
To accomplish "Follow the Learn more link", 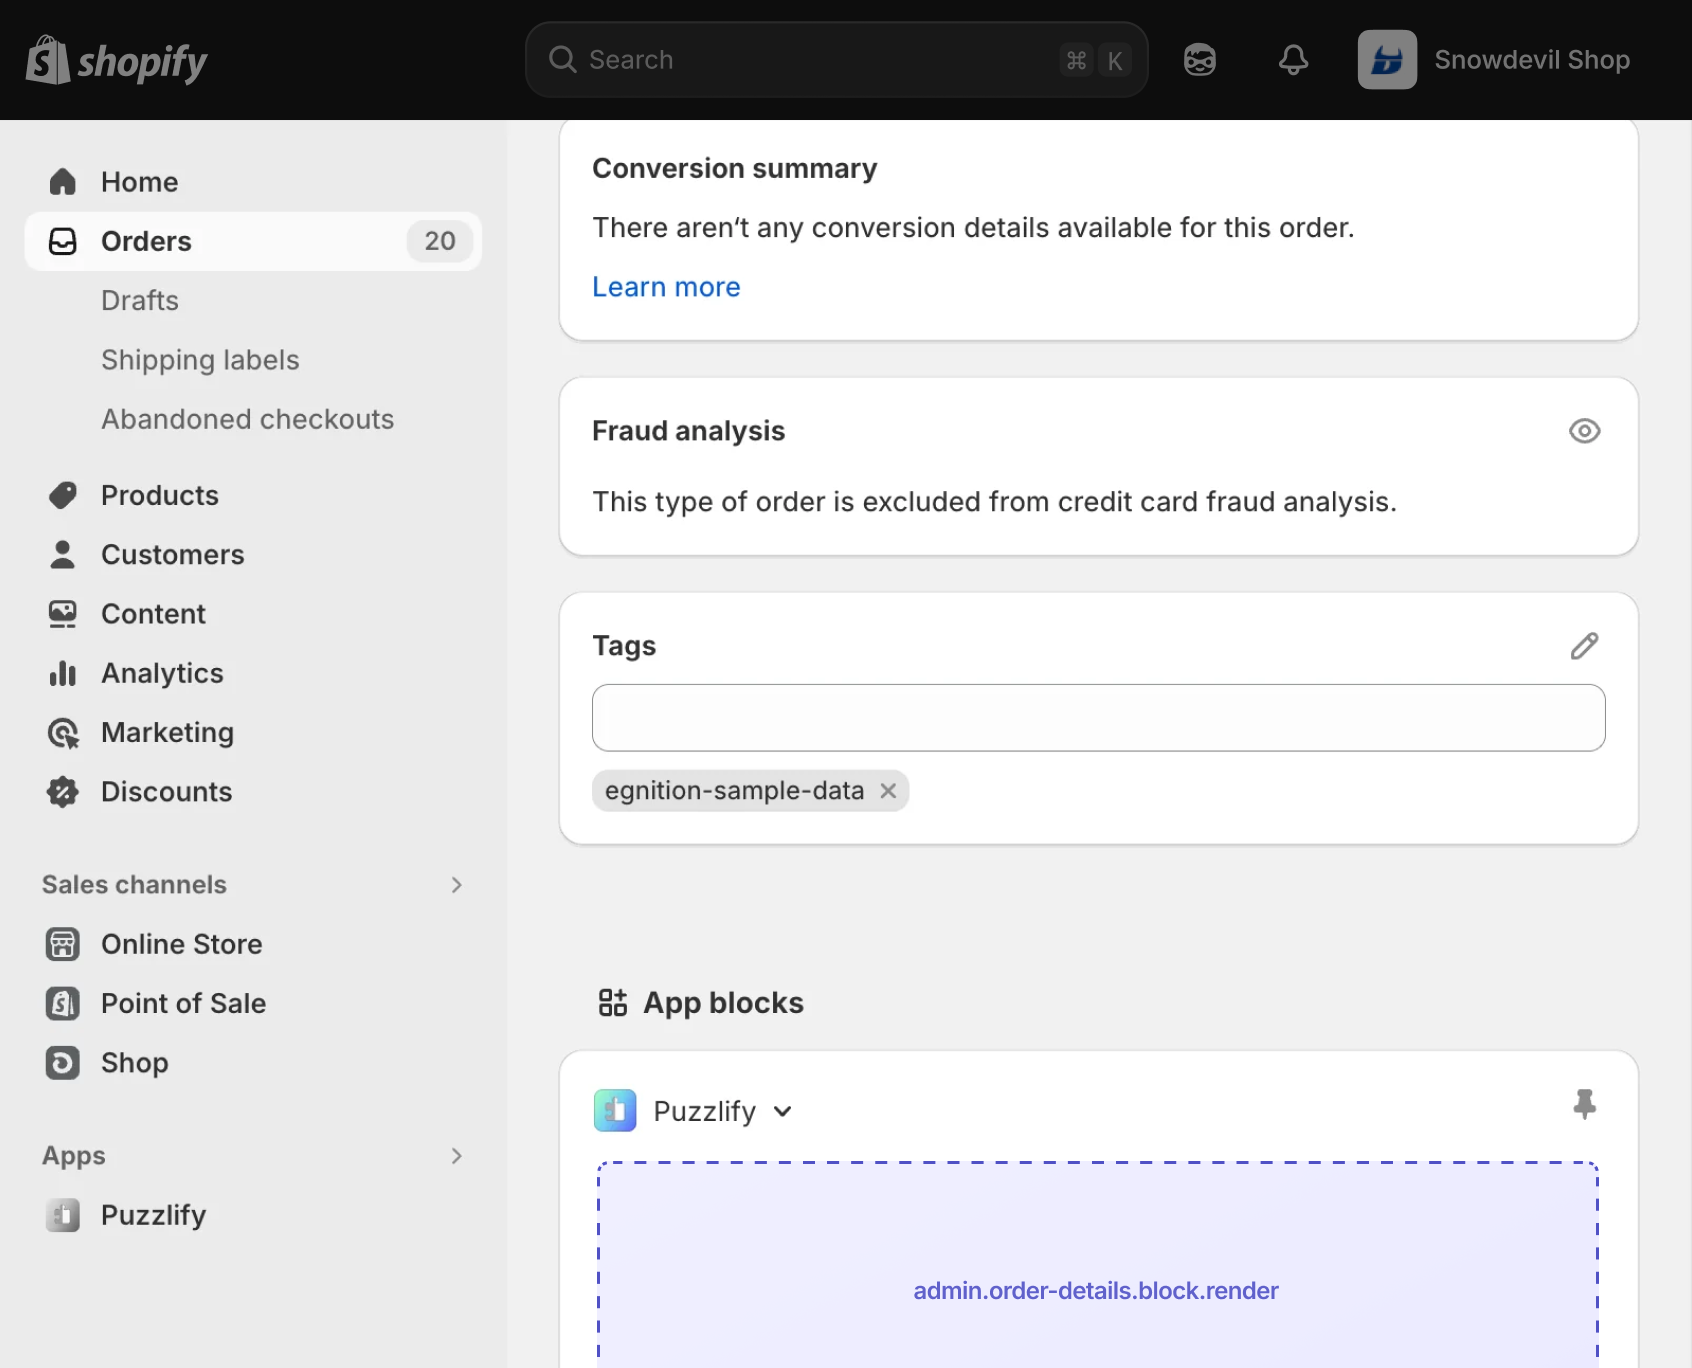I will click(x=666, y=287).
